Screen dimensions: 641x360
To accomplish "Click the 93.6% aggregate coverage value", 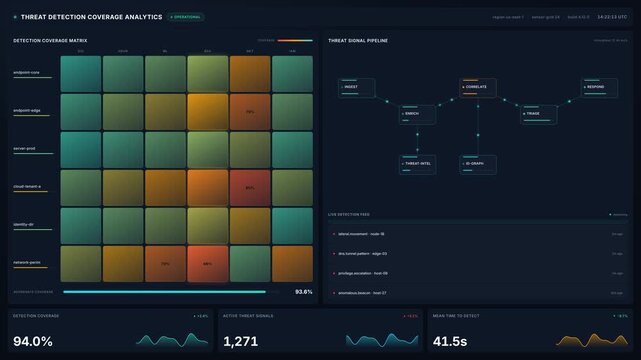I will (x=304, y=292).
